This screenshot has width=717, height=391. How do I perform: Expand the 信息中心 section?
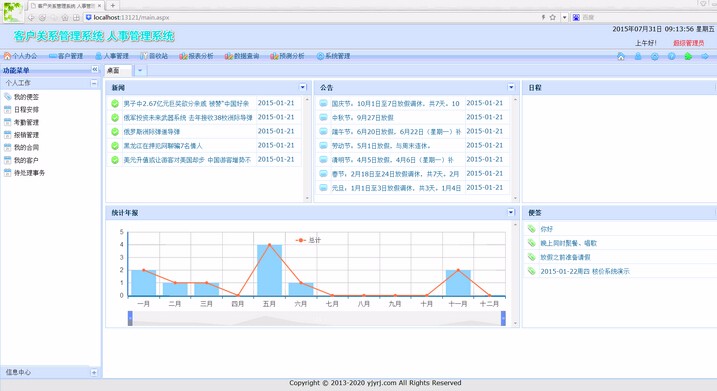[94, 372]
